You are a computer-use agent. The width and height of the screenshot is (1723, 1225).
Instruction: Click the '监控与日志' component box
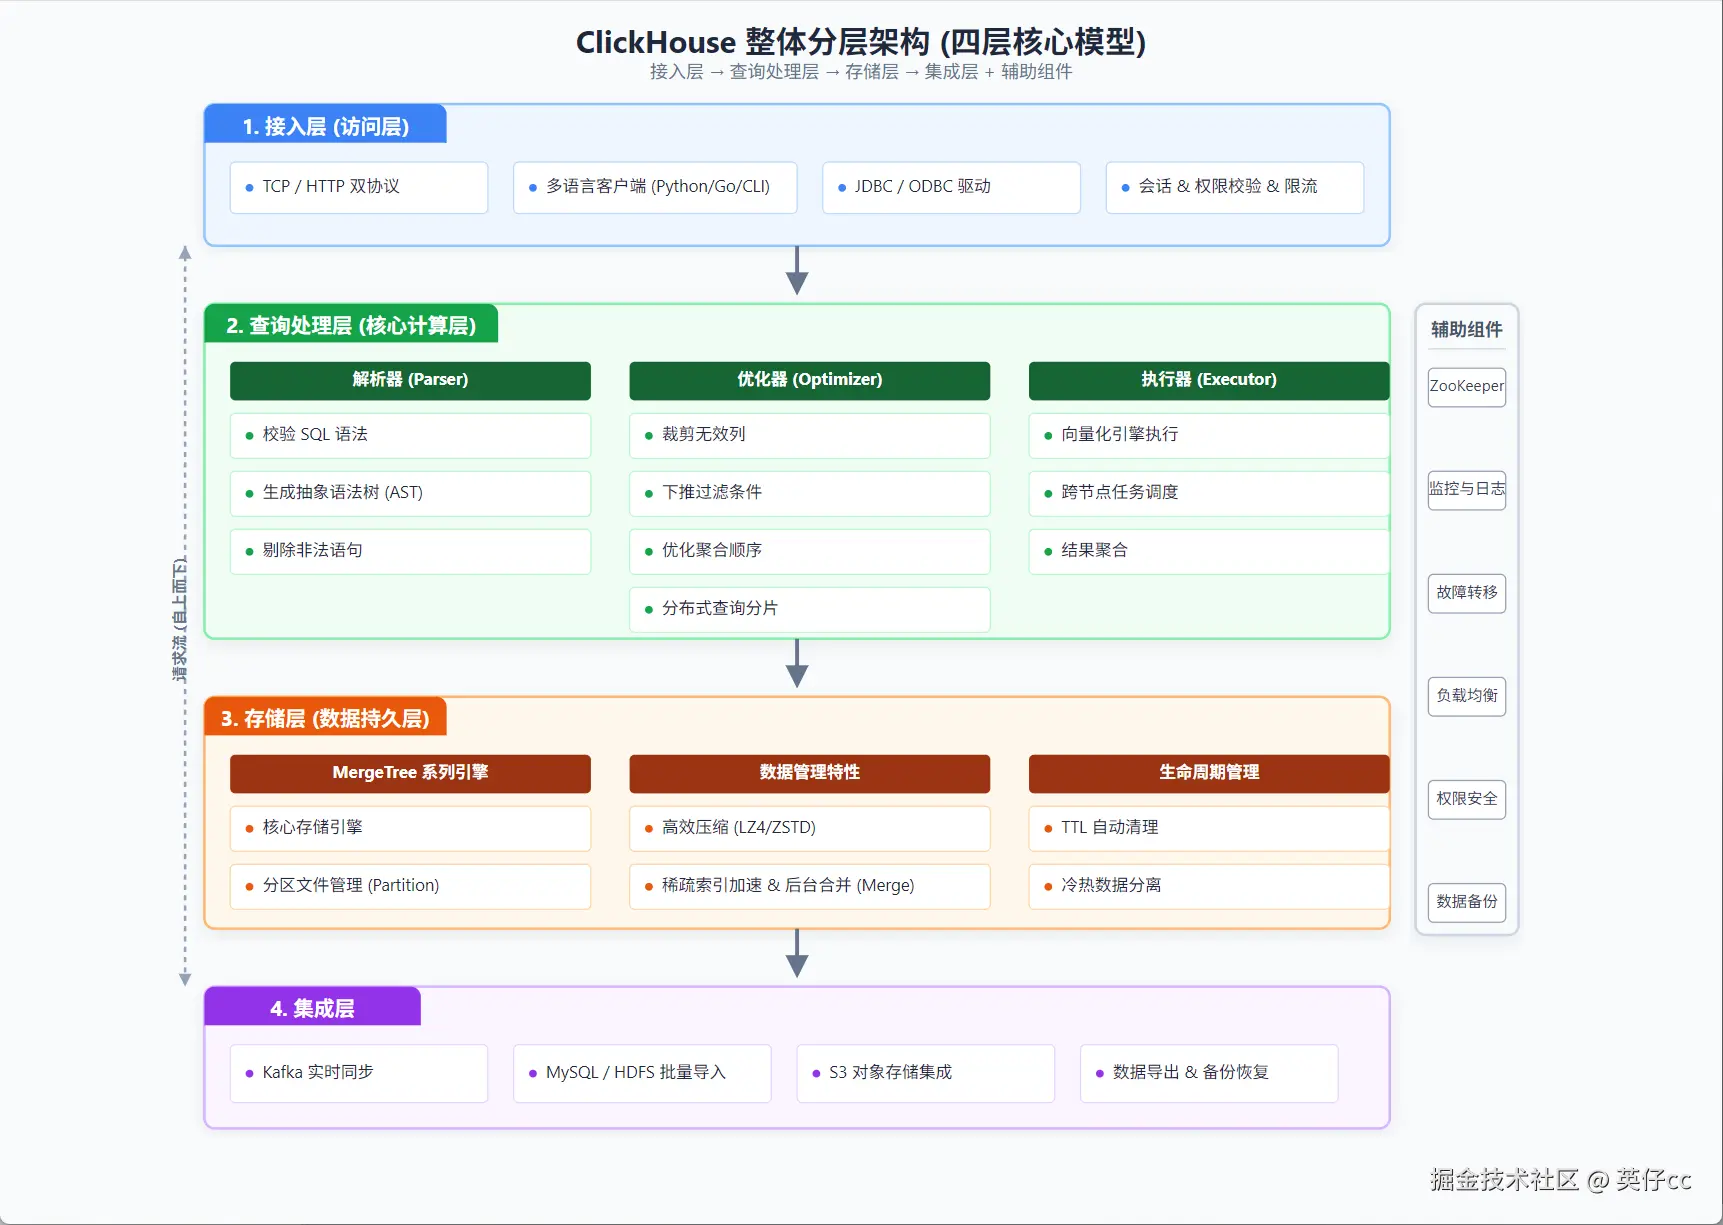pos(1467,490)
